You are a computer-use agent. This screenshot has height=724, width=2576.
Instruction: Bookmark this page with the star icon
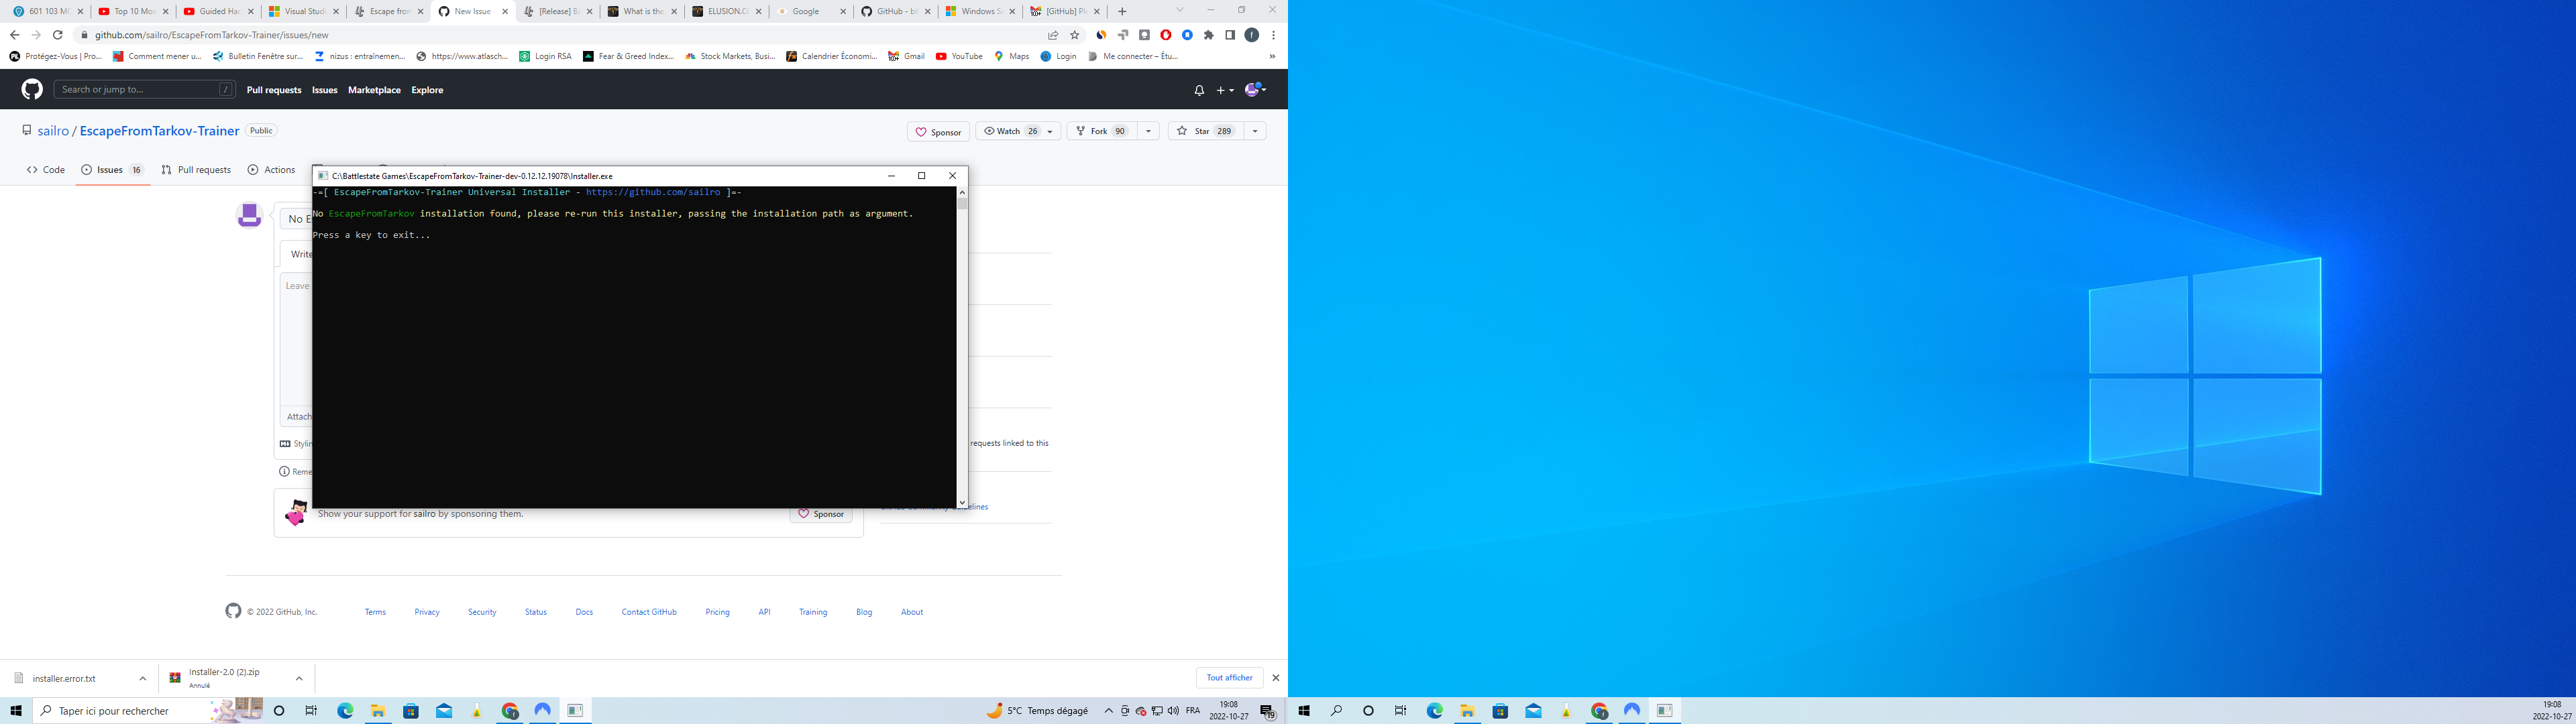pos(1075,35)
